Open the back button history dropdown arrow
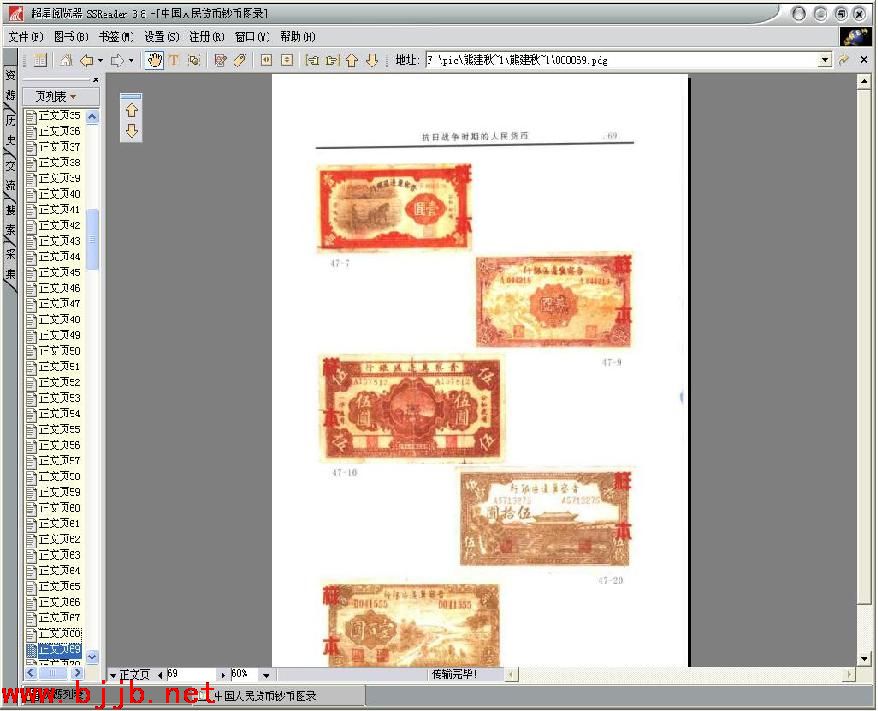878x711 pixels. tap(100, 60)
